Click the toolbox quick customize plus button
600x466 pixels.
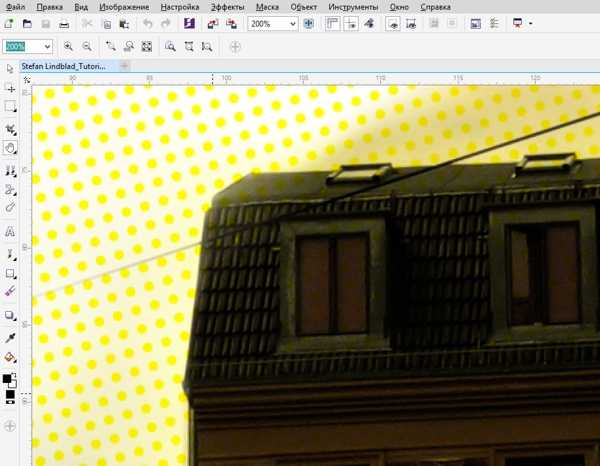point(10,425)
